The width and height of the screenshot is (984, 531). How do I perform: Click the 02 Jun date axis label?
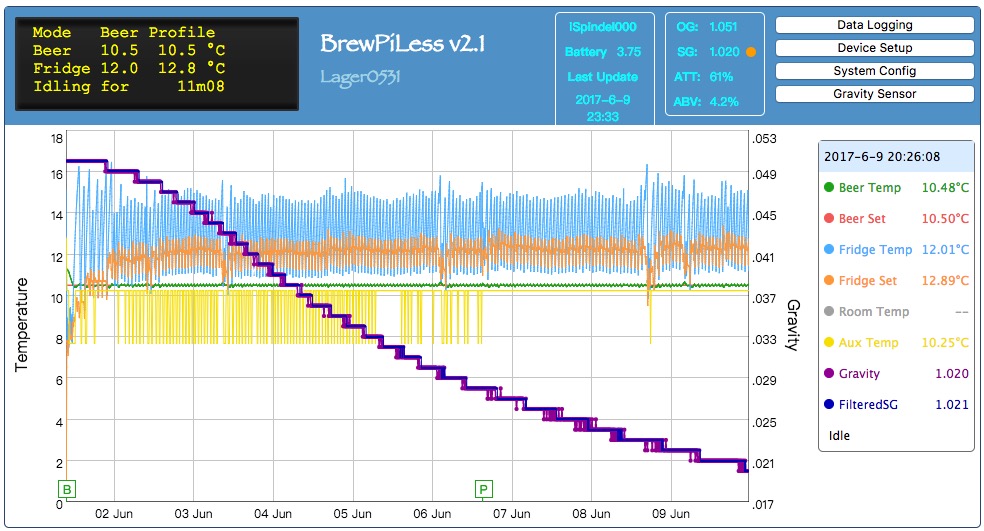(x=114, y=514)
